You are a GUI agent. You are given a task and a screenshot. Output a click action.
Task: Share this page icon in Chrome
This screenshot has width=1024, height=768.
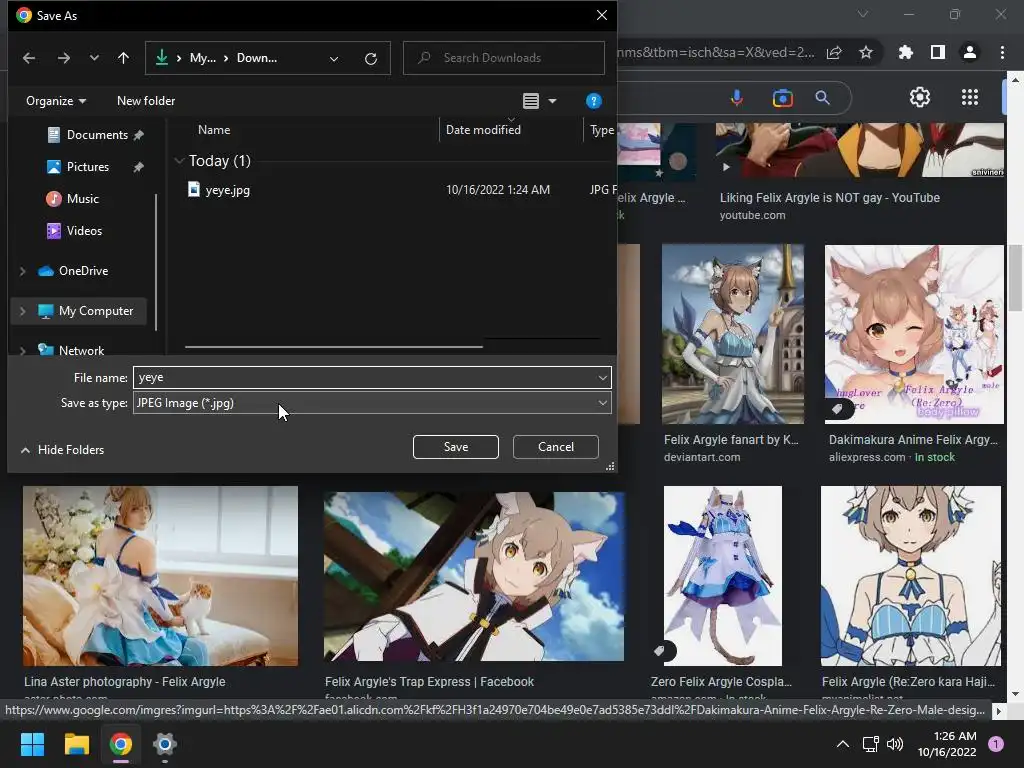[x=834, y=52]
